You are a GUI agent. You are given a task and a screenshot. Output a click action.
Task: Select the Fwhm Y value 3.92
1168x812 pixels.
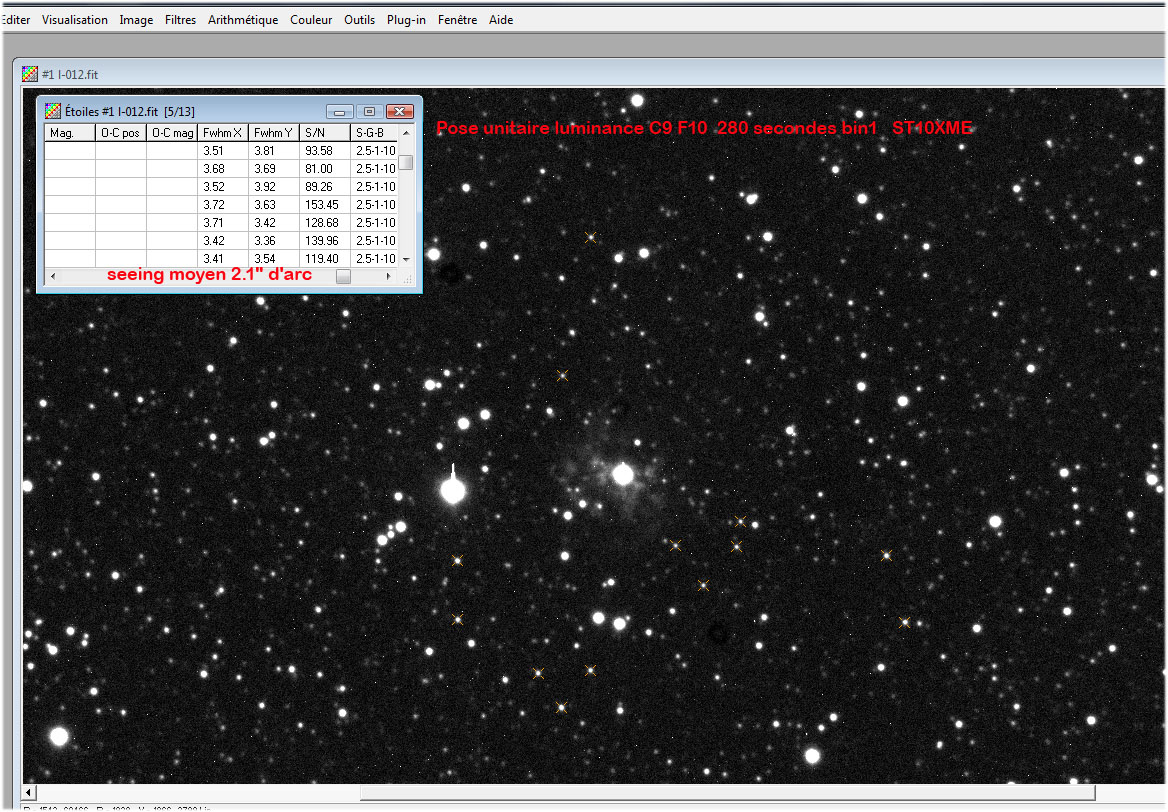click(264, 186)
